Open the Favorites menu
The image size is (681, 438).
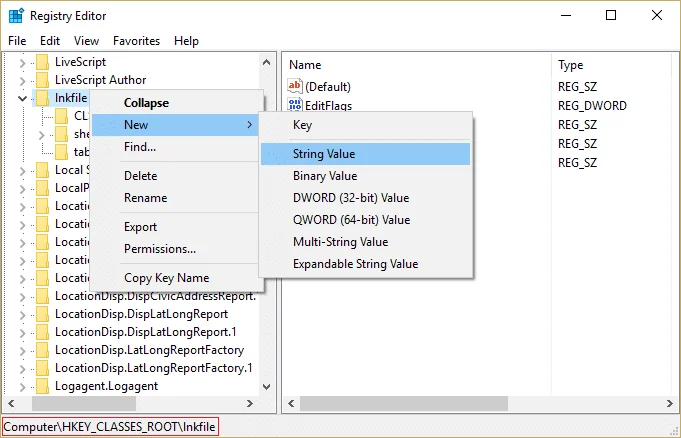136,41
